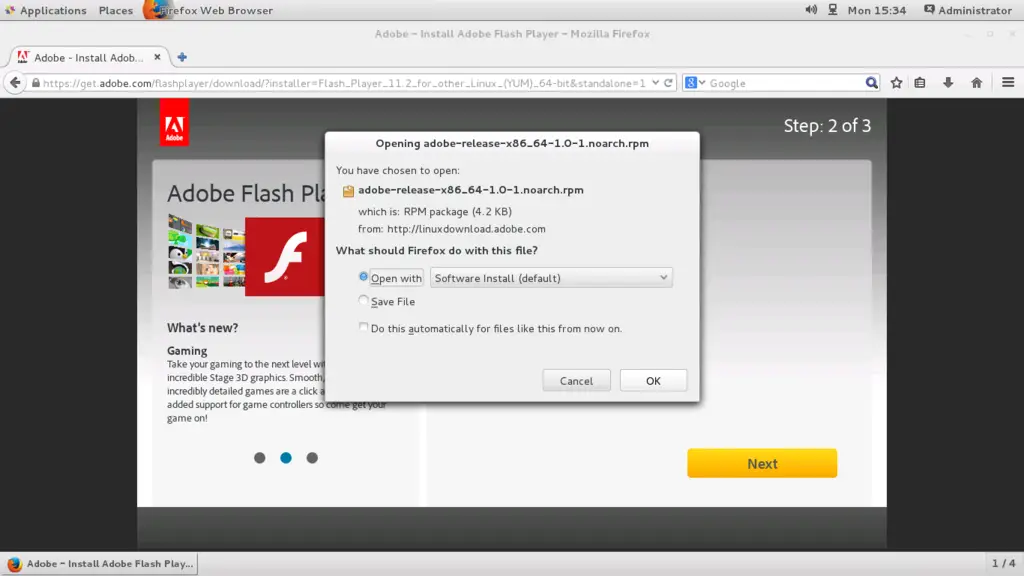Viewport: 1024px width, 576px height.
Task: Click the workspace switcher 1 / 4
Action: pos(1004,563)
